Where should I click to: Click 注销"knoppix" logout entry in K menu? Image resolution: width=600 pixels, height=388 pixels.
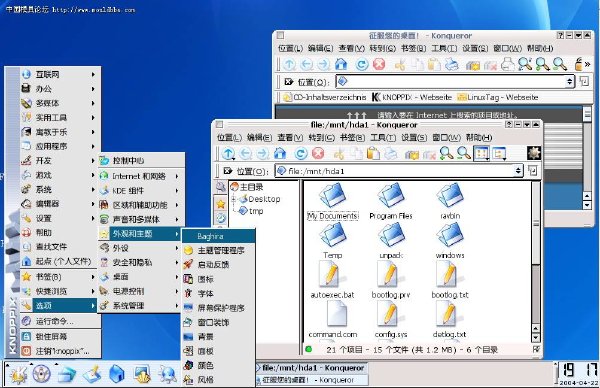pyautogui.click(x=60, y=351)
